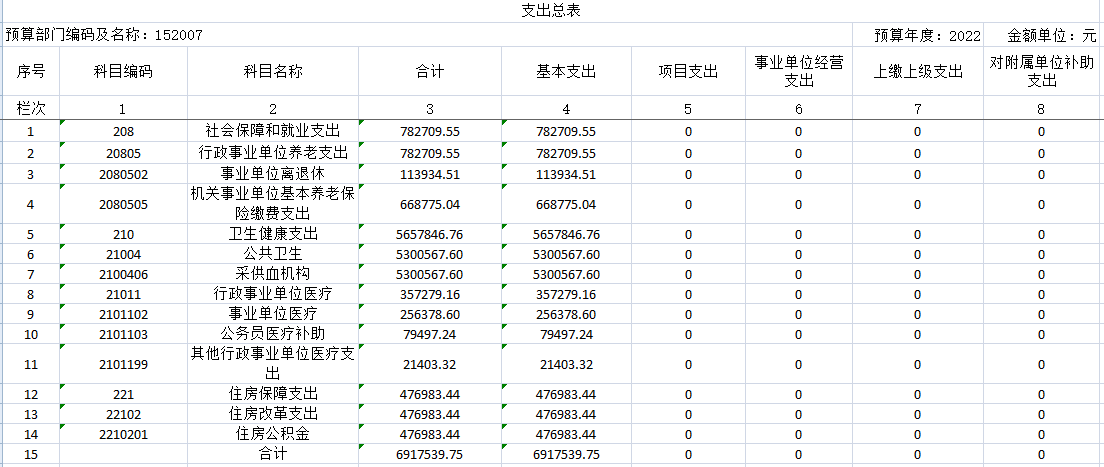
Task: Select the 住房公积金 cell
Action: pos(272,434)
